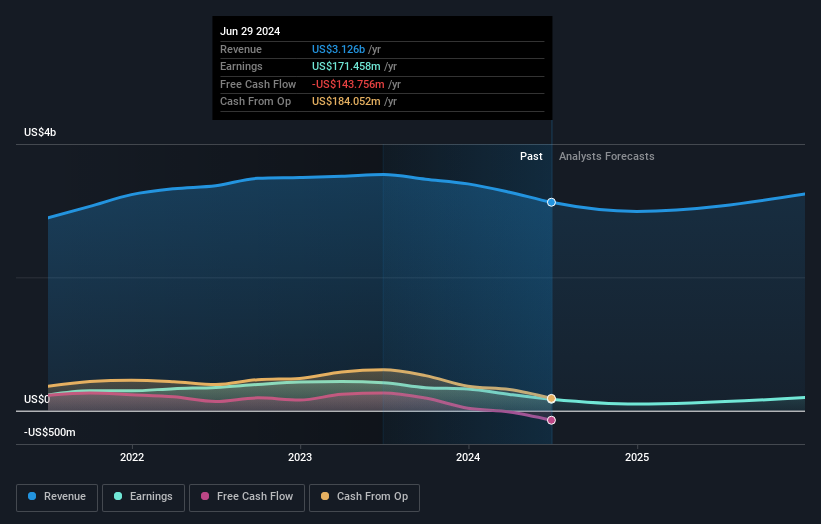Viewport: 821px width, 524px height.
Task: Toggle the Revenue legend series
Action: 57,497
